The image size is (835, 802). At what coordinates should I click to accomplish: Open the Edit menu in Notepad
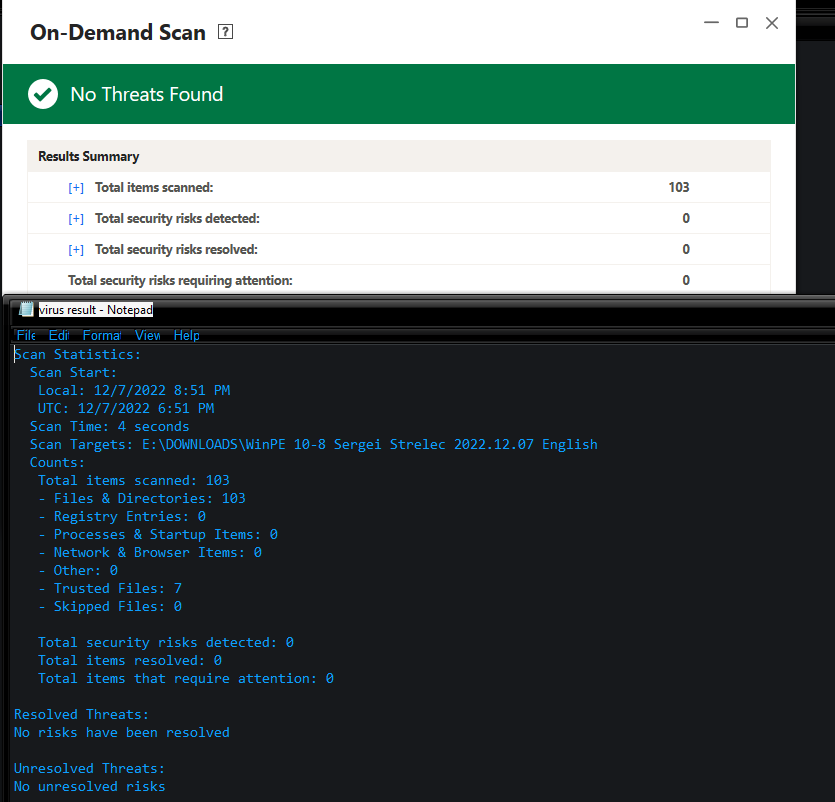pyautogui.click(x=59, y=335)
